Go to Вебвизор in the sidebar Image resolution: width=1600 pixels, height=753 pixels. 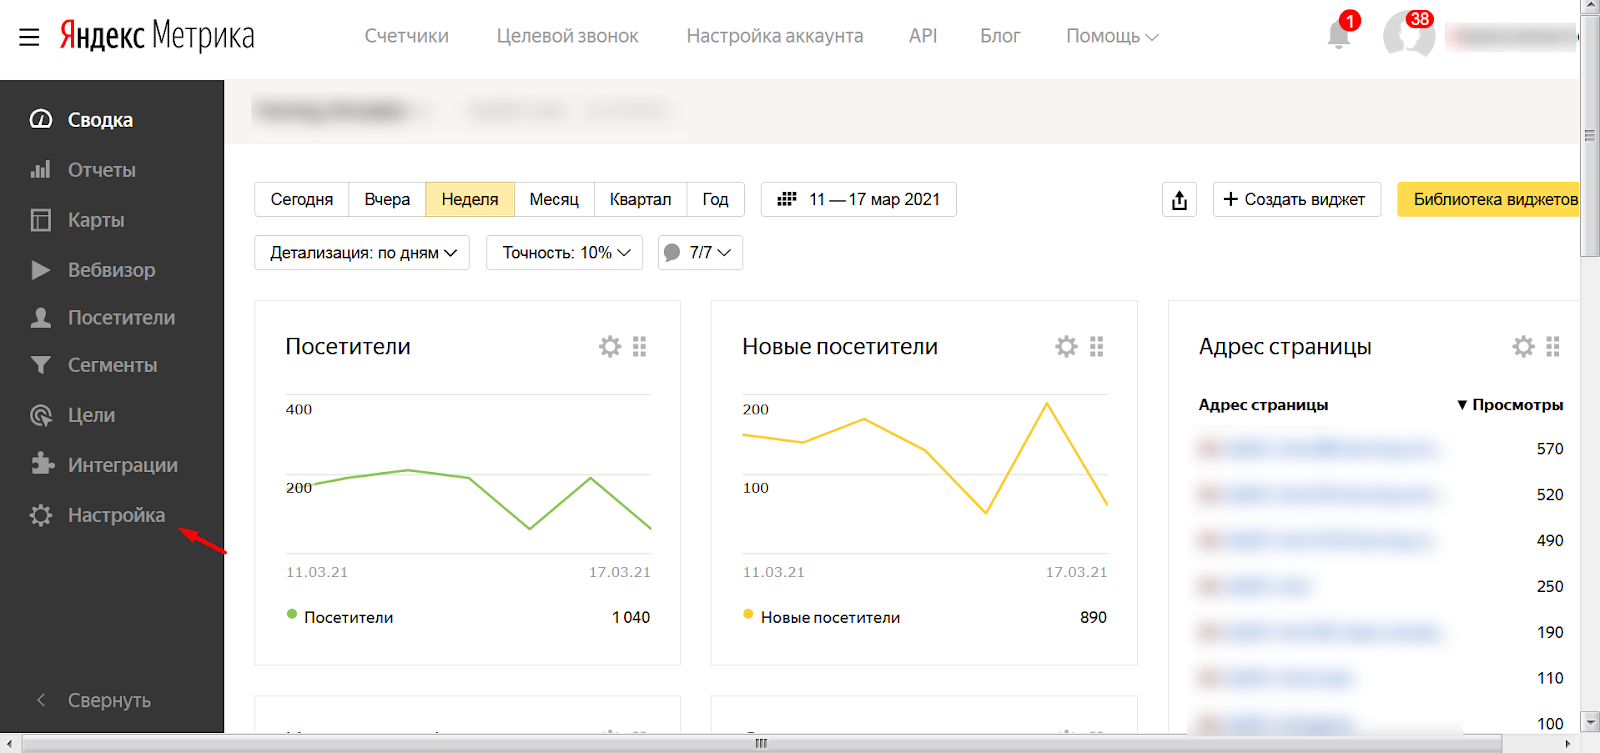click(111, 270)
